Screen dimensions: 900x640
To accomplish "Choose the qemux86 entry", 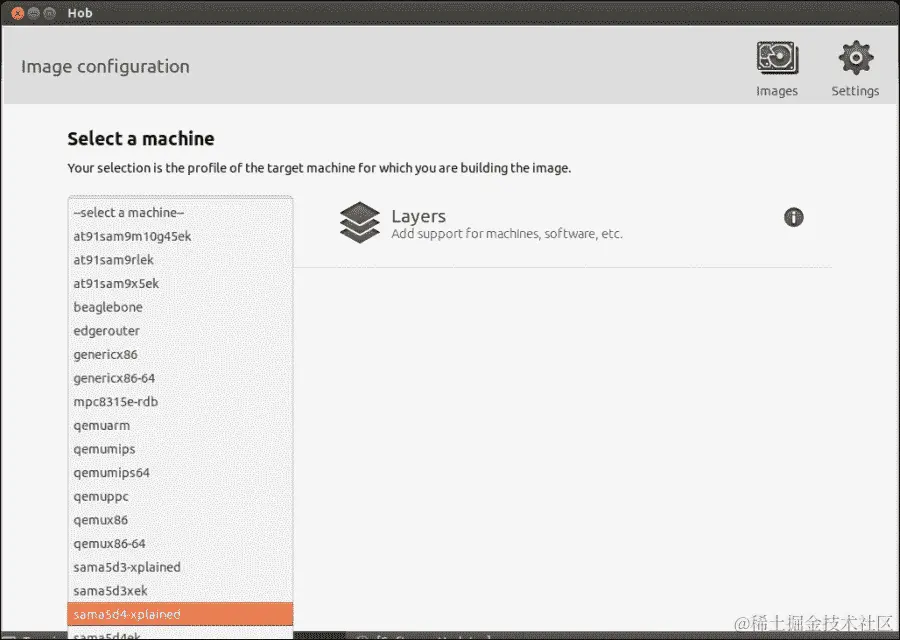I will tap(180, 520).
